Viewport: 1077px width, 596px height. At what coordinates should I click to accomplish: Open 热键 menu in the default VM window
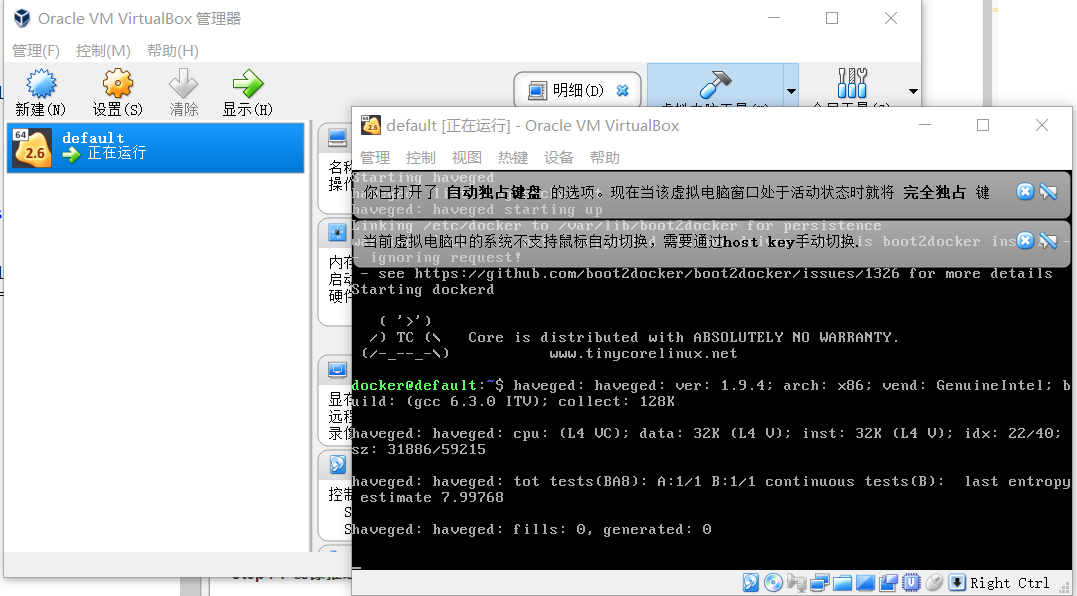[512, 157]
